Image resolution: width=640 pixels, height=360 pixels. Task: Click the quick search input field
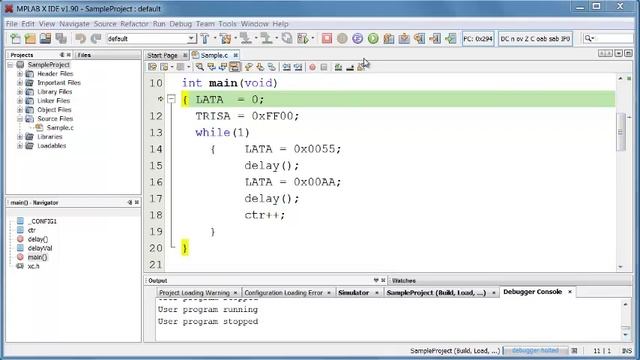click(608, 39)
